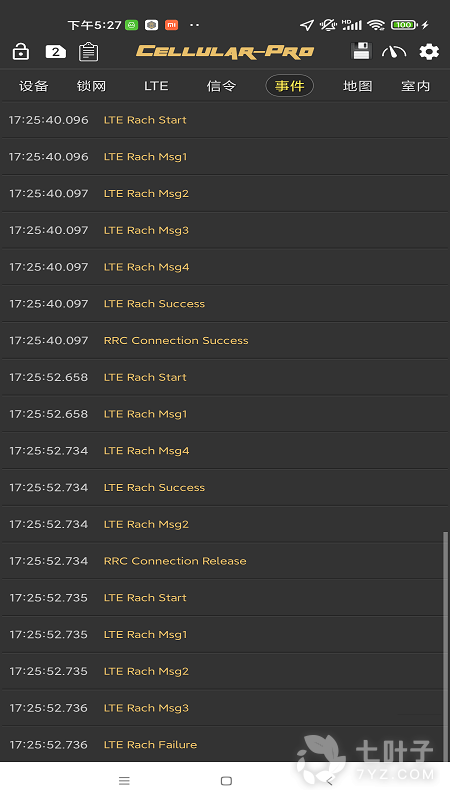Open the speedometer gauge icon
This screenshot has width=450, height=800.
[x=394, y=52]
